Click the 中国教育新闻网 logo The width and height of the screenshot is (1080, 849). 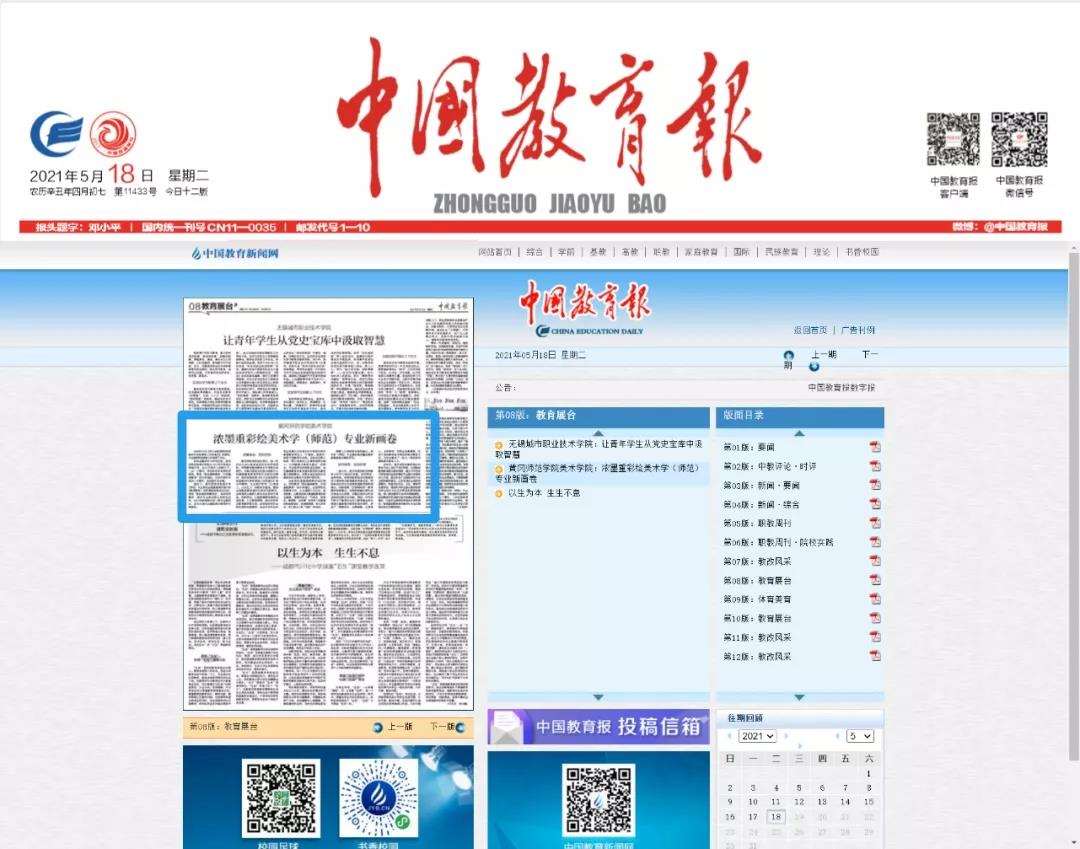tap(235, 253)
